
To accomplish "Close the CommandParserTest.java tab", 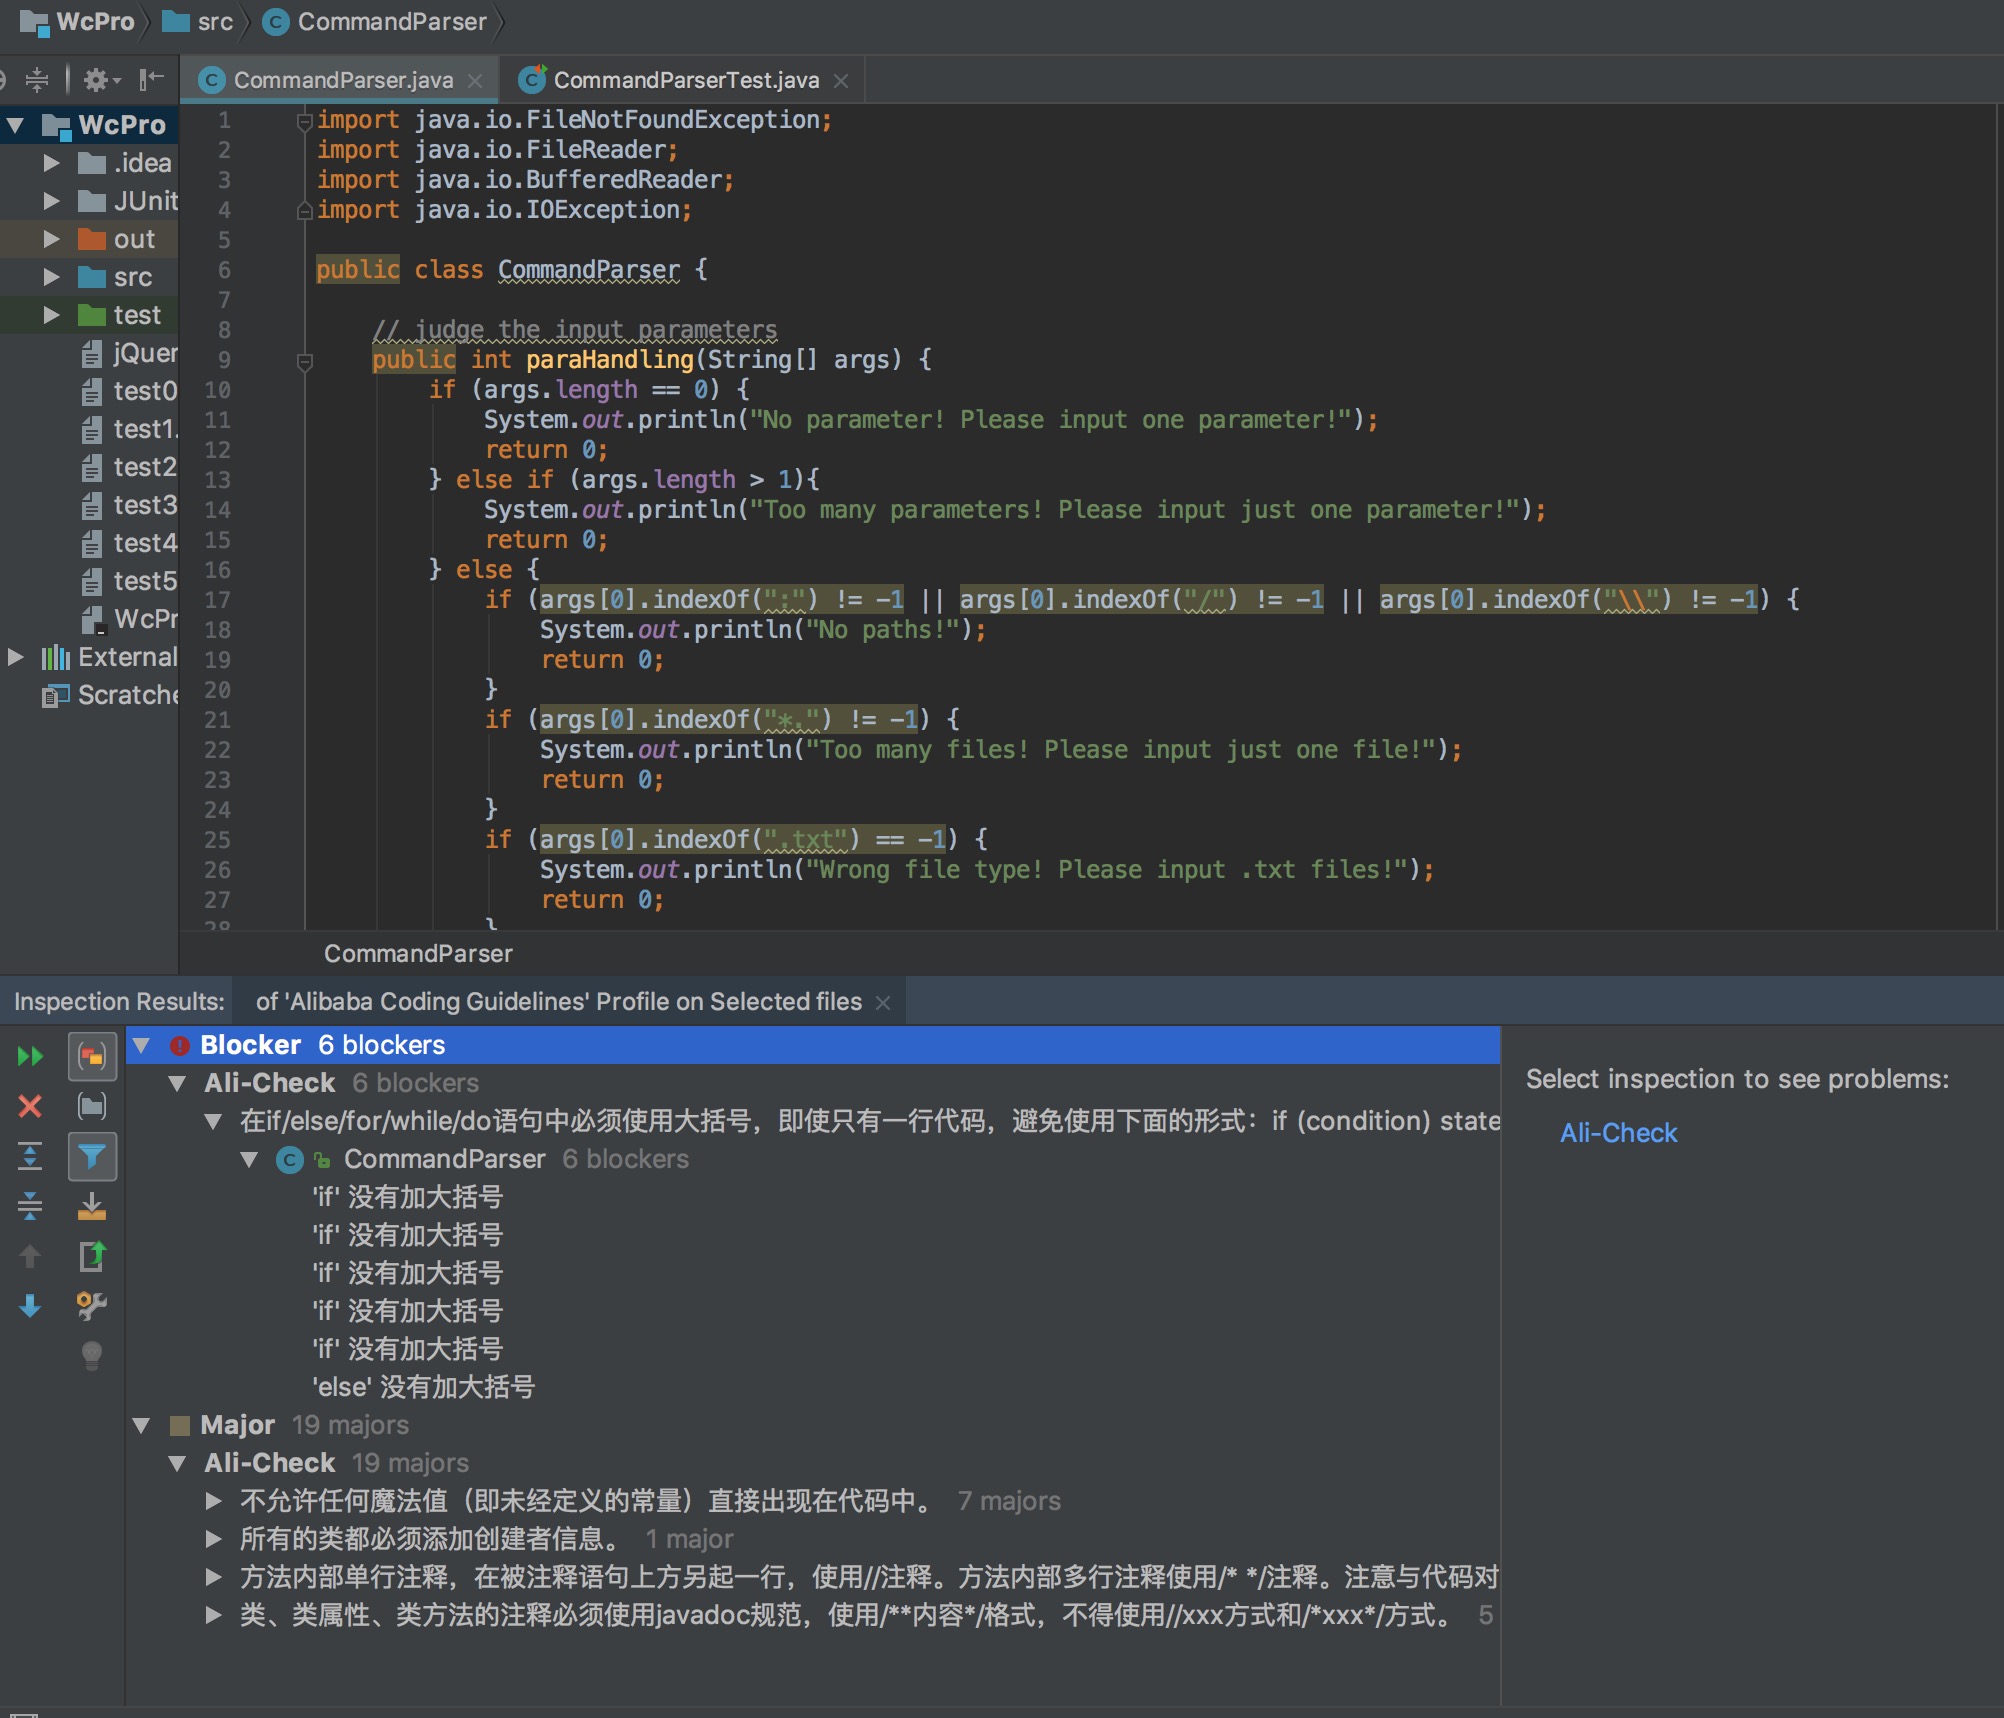I will click(841, 81).
